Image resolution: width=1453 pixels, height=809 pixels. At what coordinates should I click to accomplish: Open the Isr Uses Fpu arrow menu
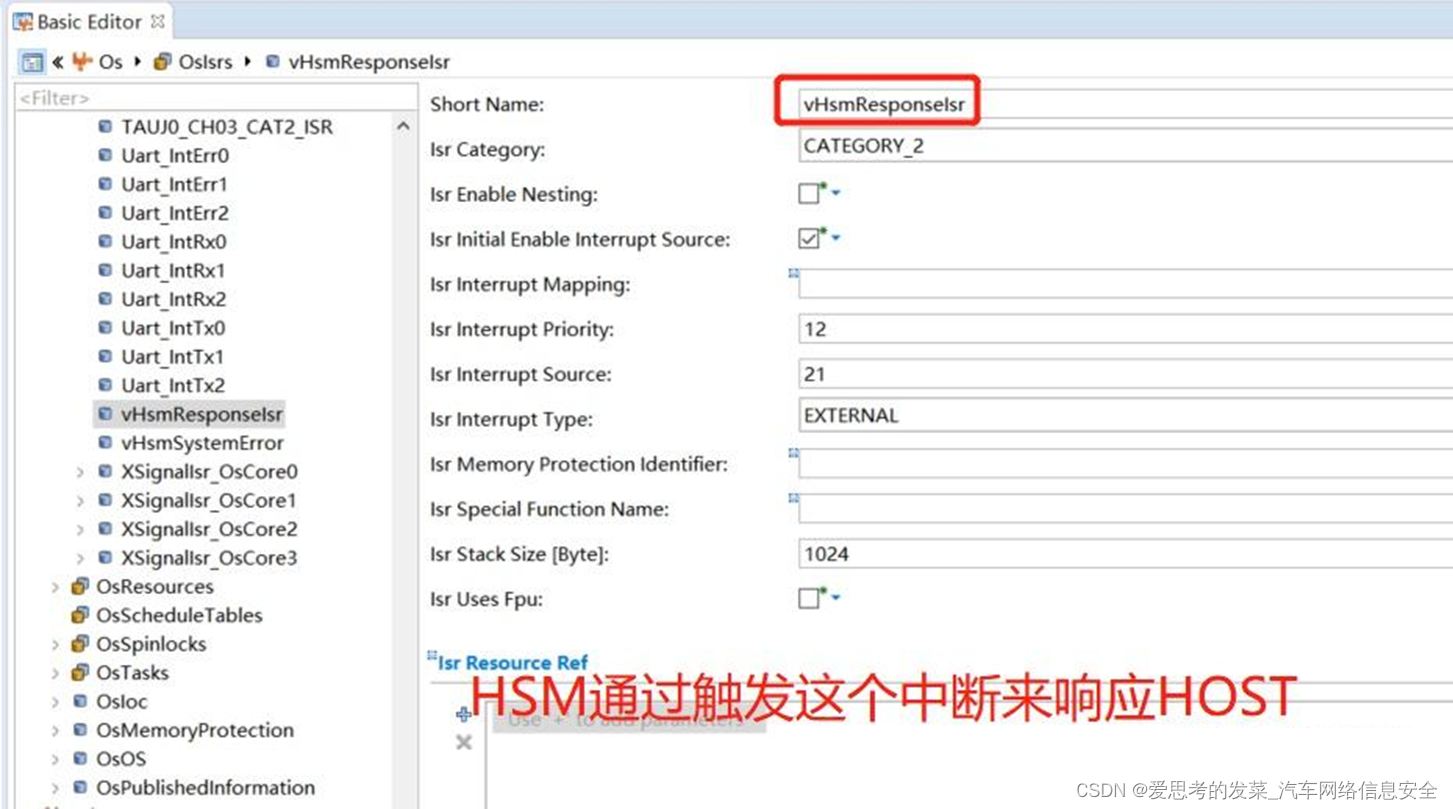pos(836,598)
